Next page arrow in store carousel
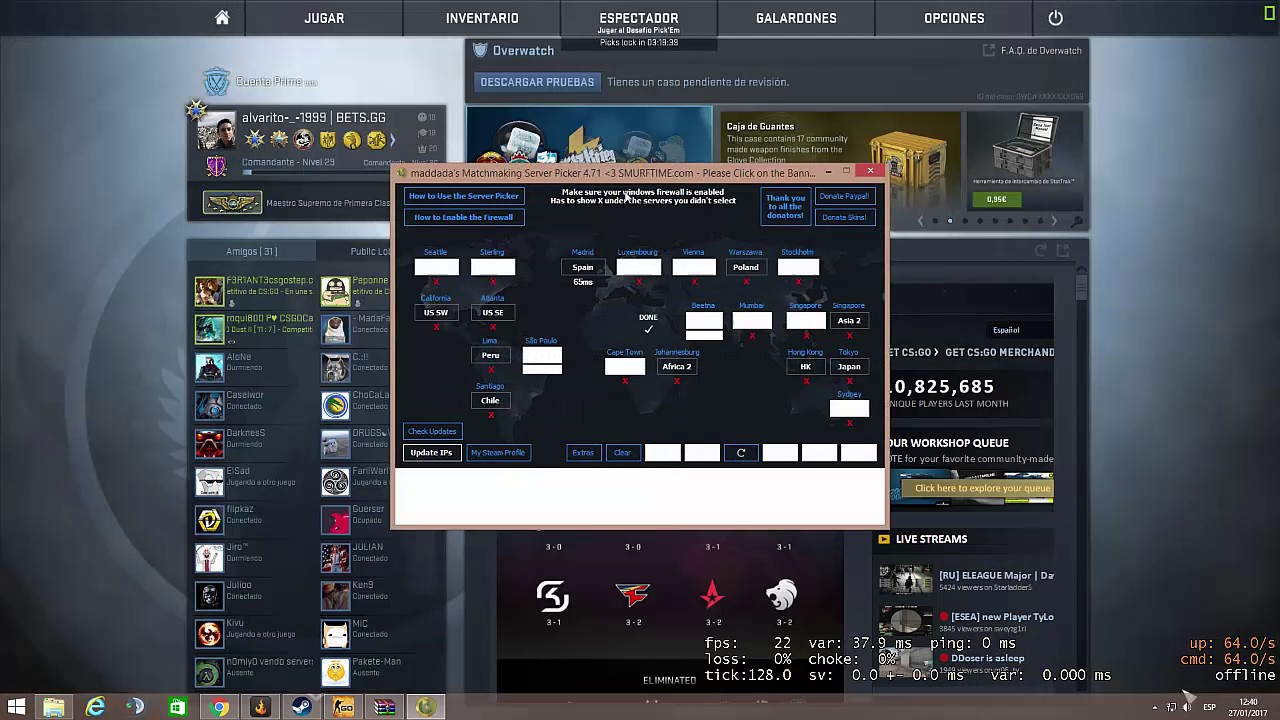 click(x=1054, y=221)
